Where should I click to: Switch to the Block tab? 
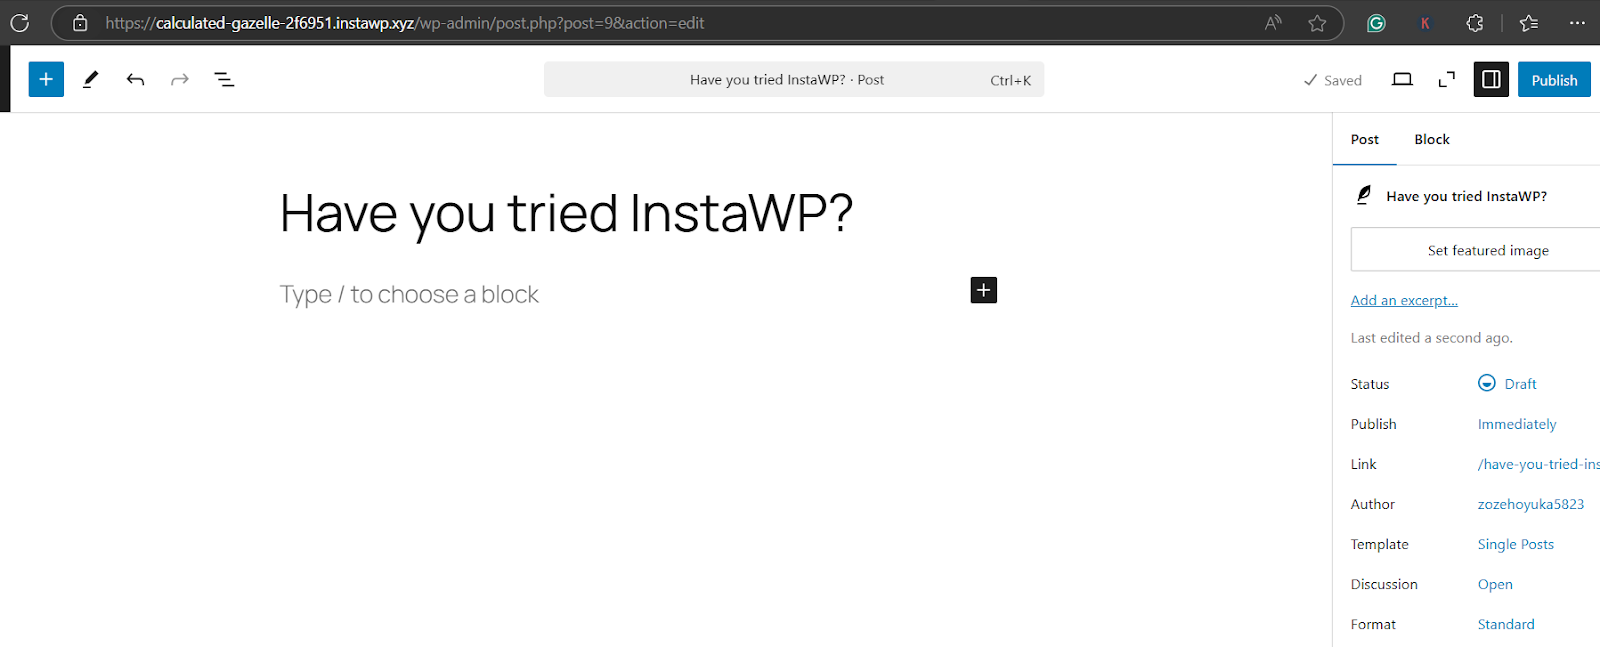click(x=1432, y=139)
